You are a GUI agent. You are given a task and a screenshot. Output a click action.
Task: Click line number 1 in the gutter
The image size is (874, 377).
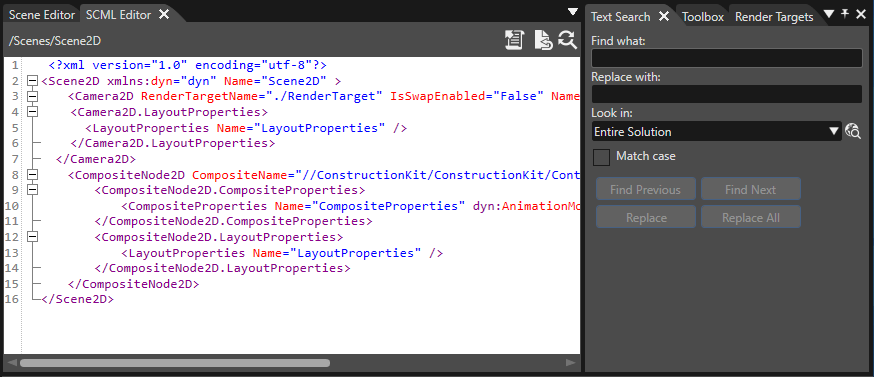point(14,65)
